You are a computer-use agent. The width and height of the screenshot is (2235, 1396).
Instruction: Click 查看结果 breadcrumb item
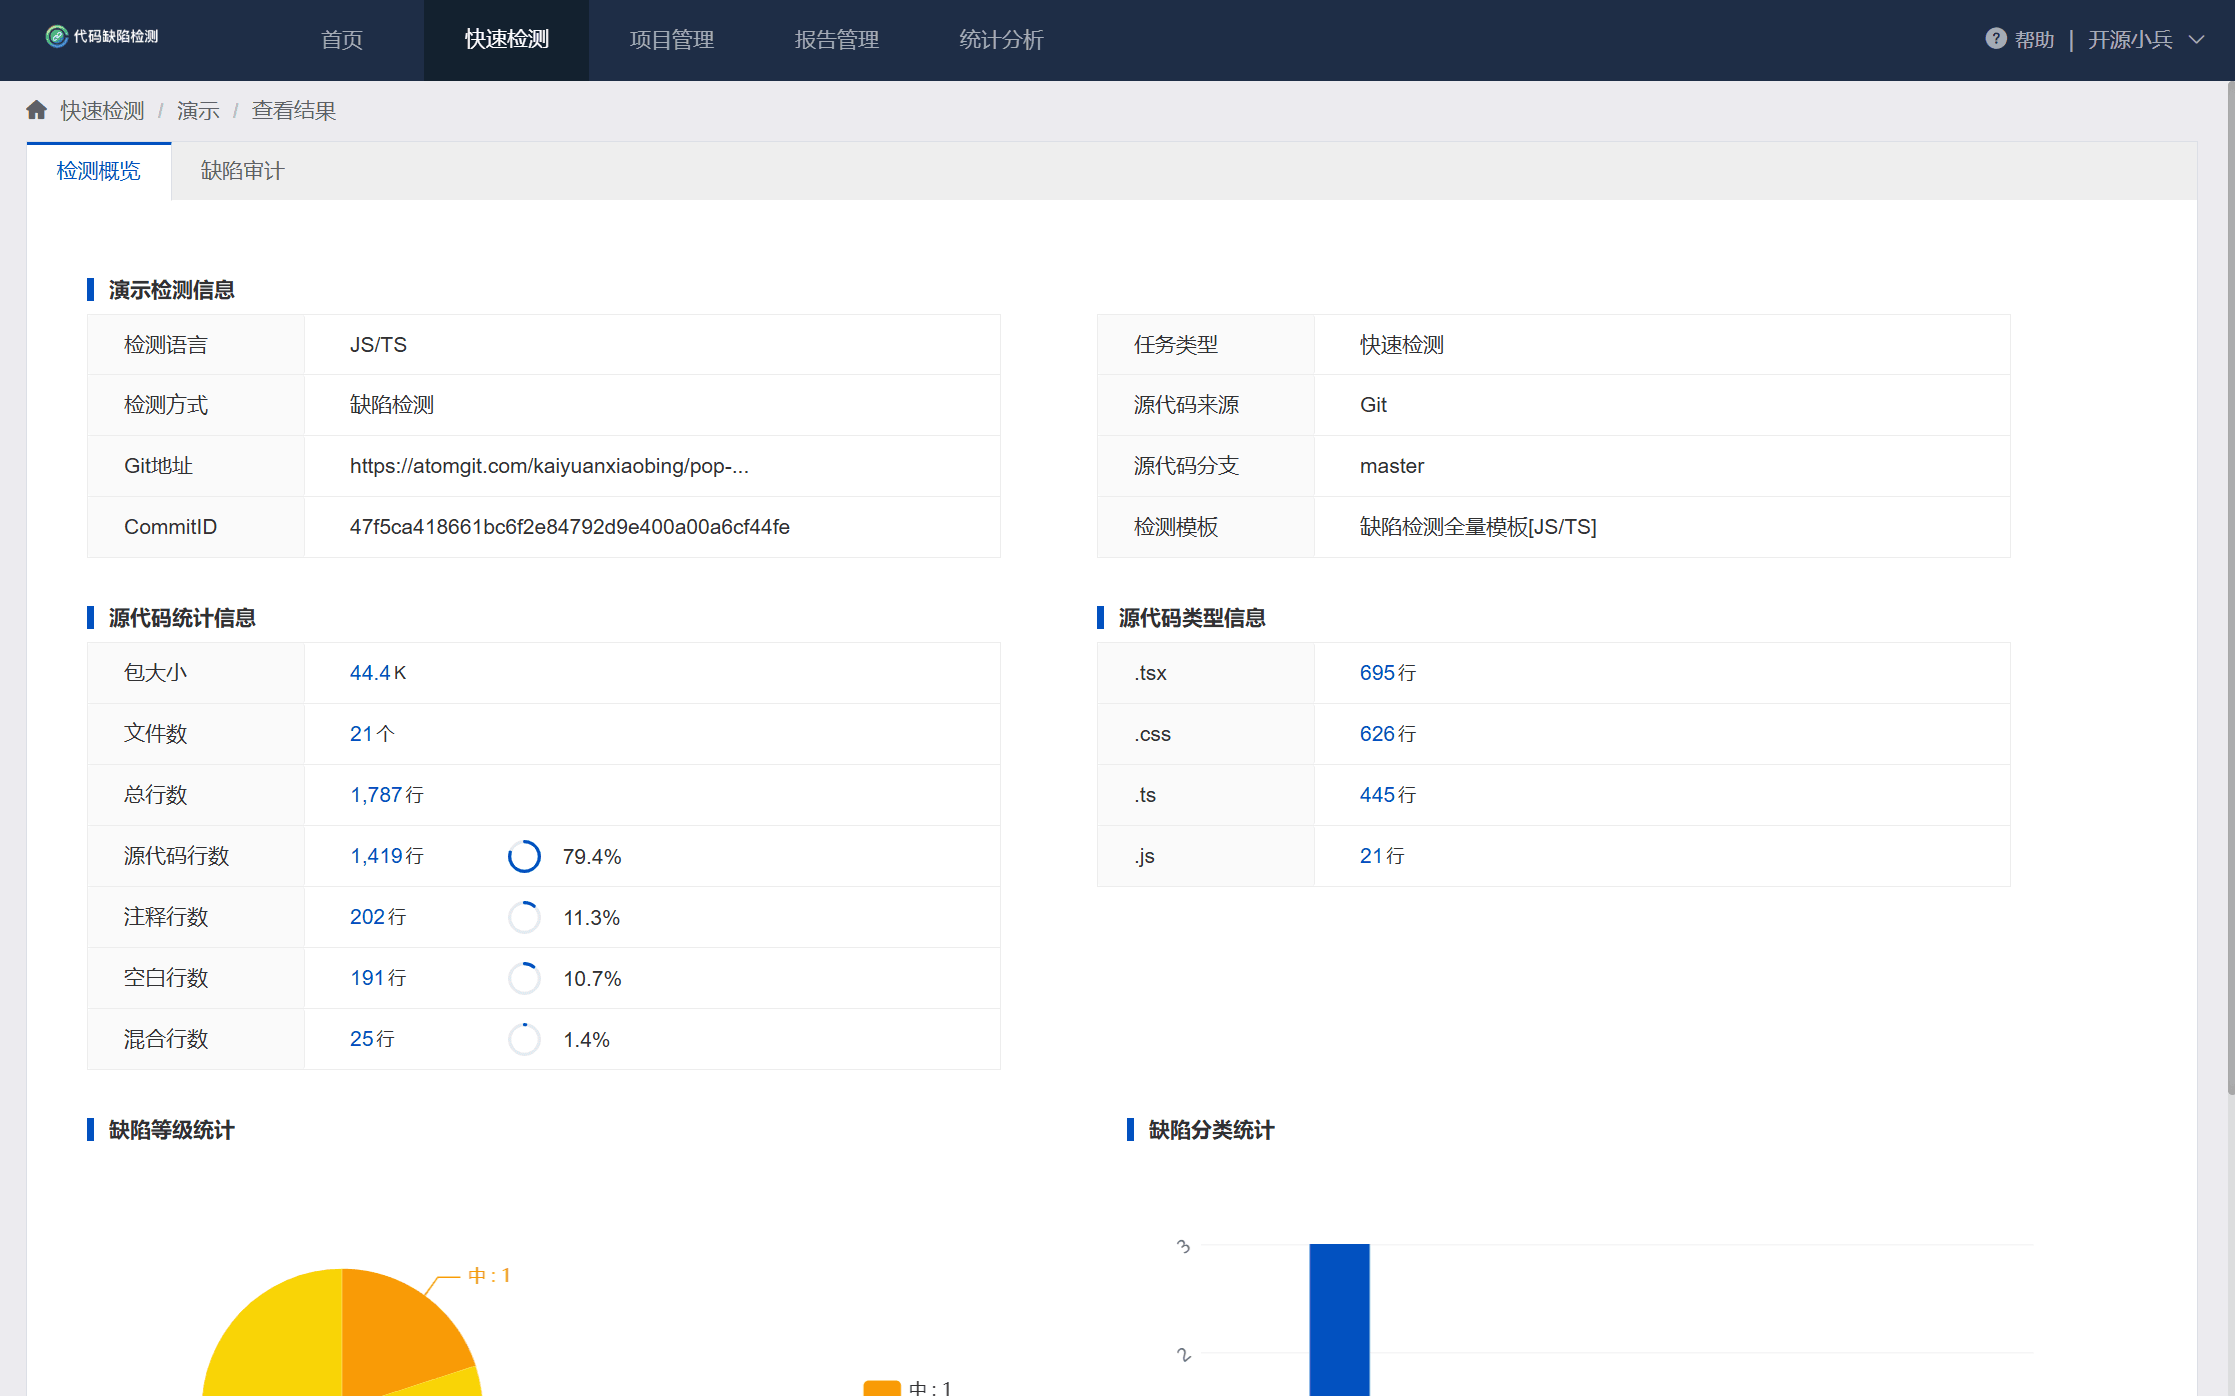point(294,111)
